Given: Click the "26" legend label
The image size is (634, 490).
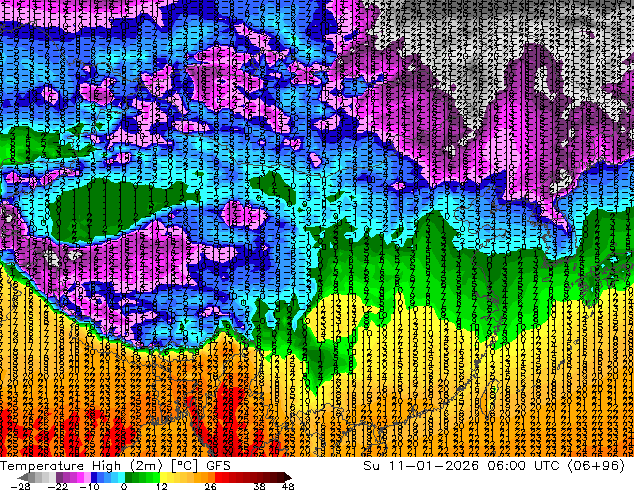Looking at the screenshot, I should coord(210,486).
